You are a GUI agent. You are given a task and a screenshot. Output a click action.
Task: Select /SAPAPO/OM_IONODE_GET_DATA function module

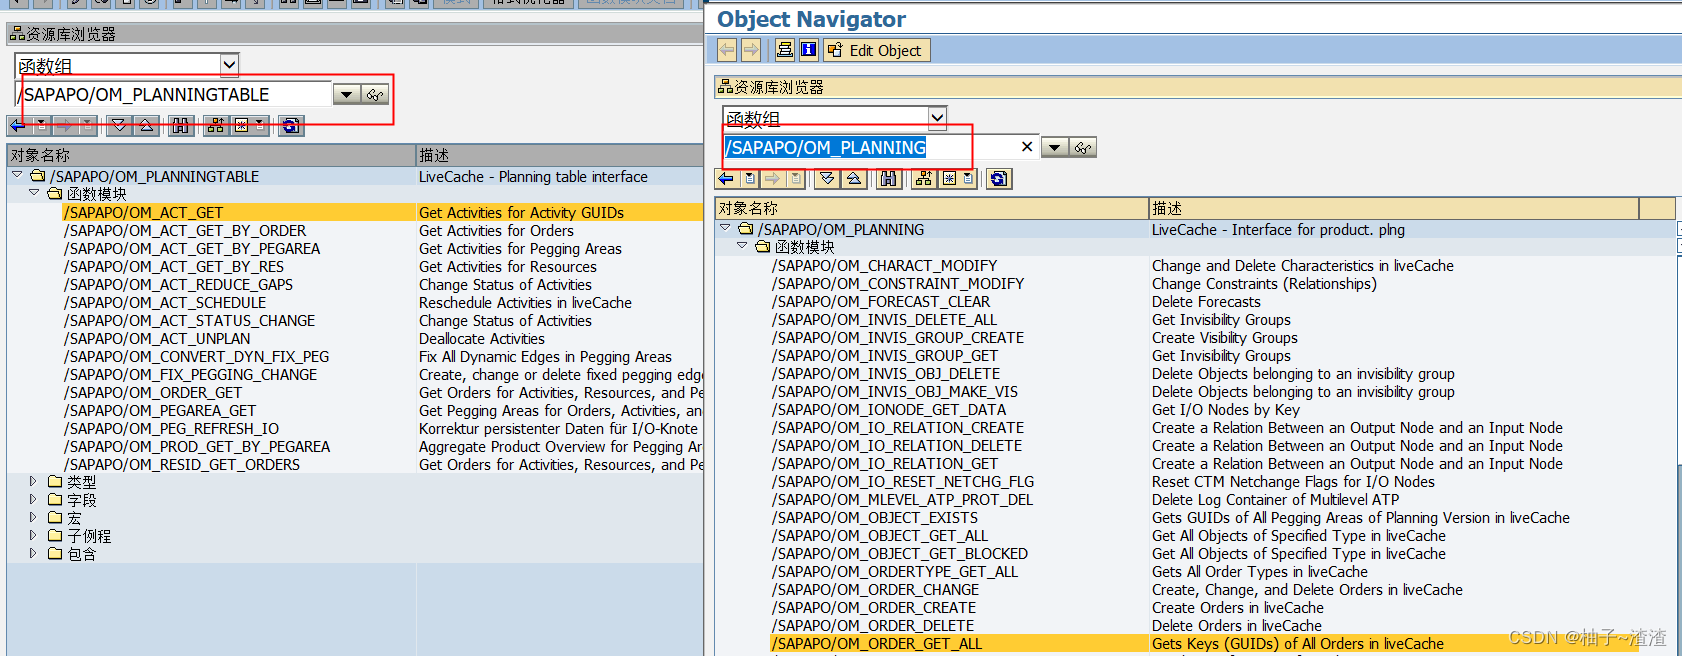tap(889, 409)
